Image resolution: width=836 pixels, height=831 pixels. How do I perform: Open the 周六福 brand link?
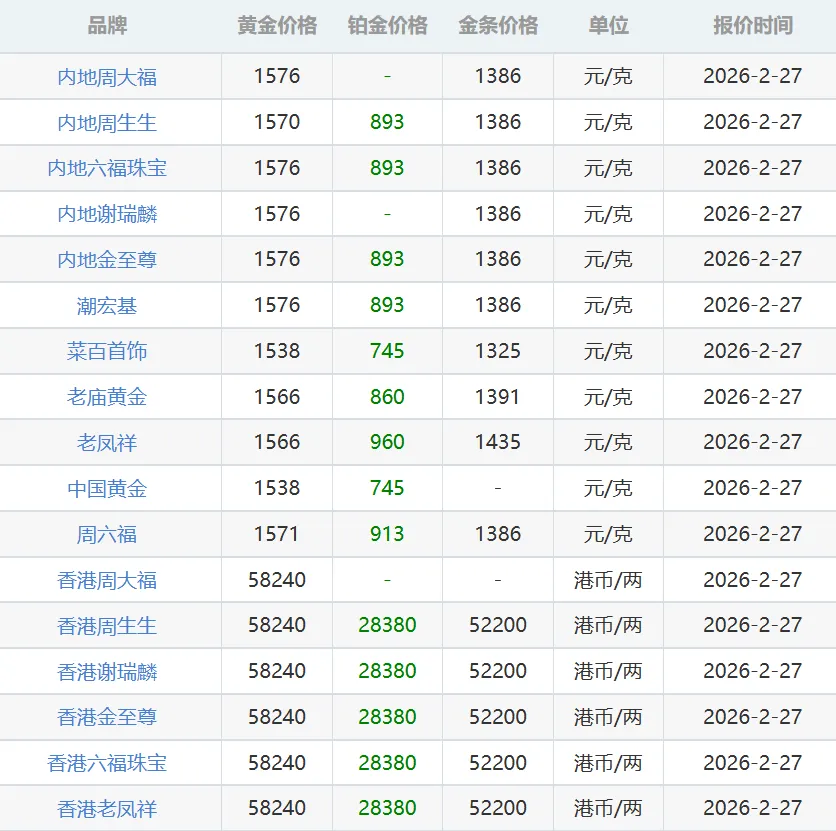click(107, 535)
